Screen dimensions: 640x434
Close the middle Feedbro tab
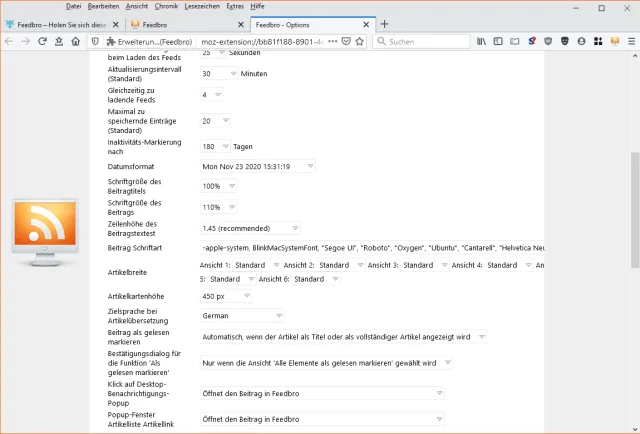(x=241, y=24)
